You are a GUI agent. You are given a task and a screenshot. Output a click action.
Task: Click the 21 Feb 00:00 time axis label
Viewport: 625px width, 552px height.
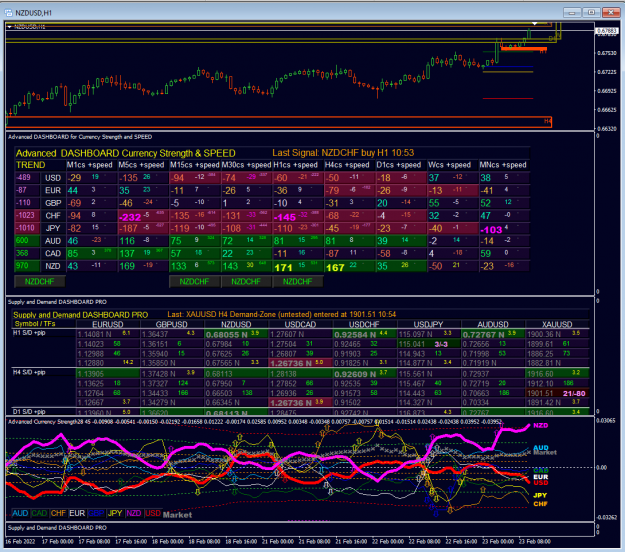click(x=278, y=541)
